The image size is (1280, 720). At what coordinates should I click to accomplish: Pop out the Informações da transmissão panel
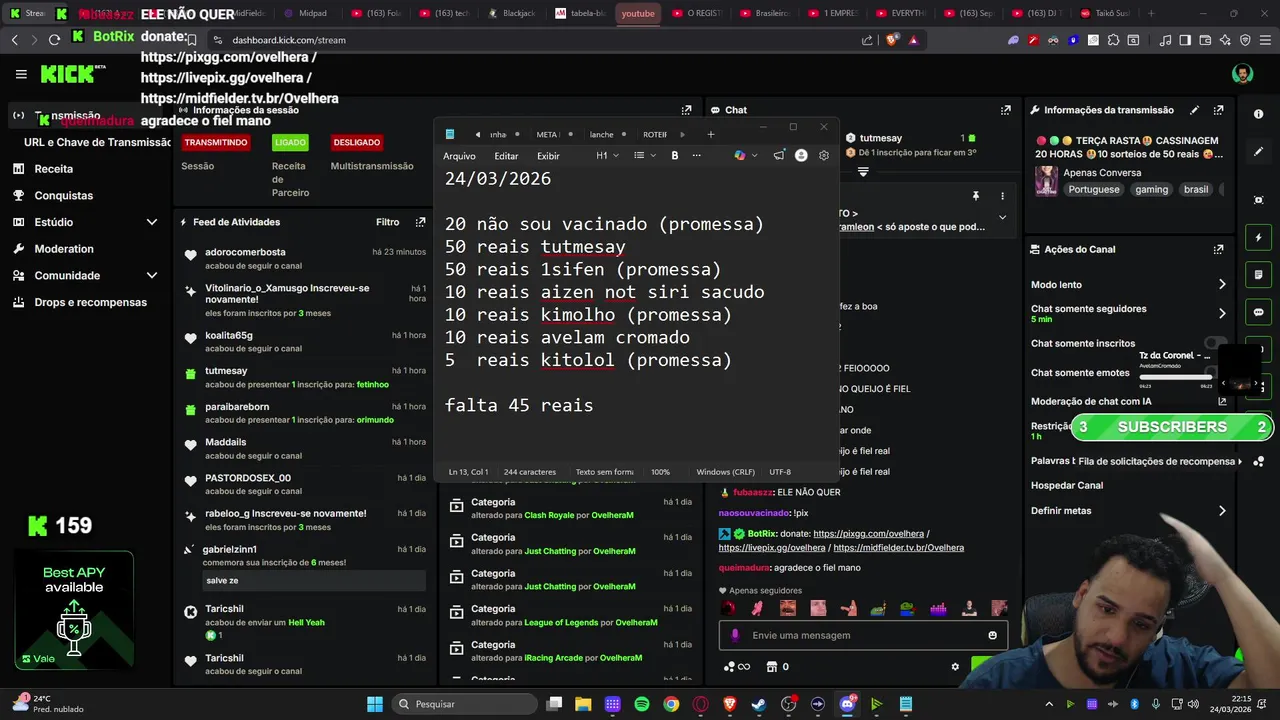point(1218,110)
